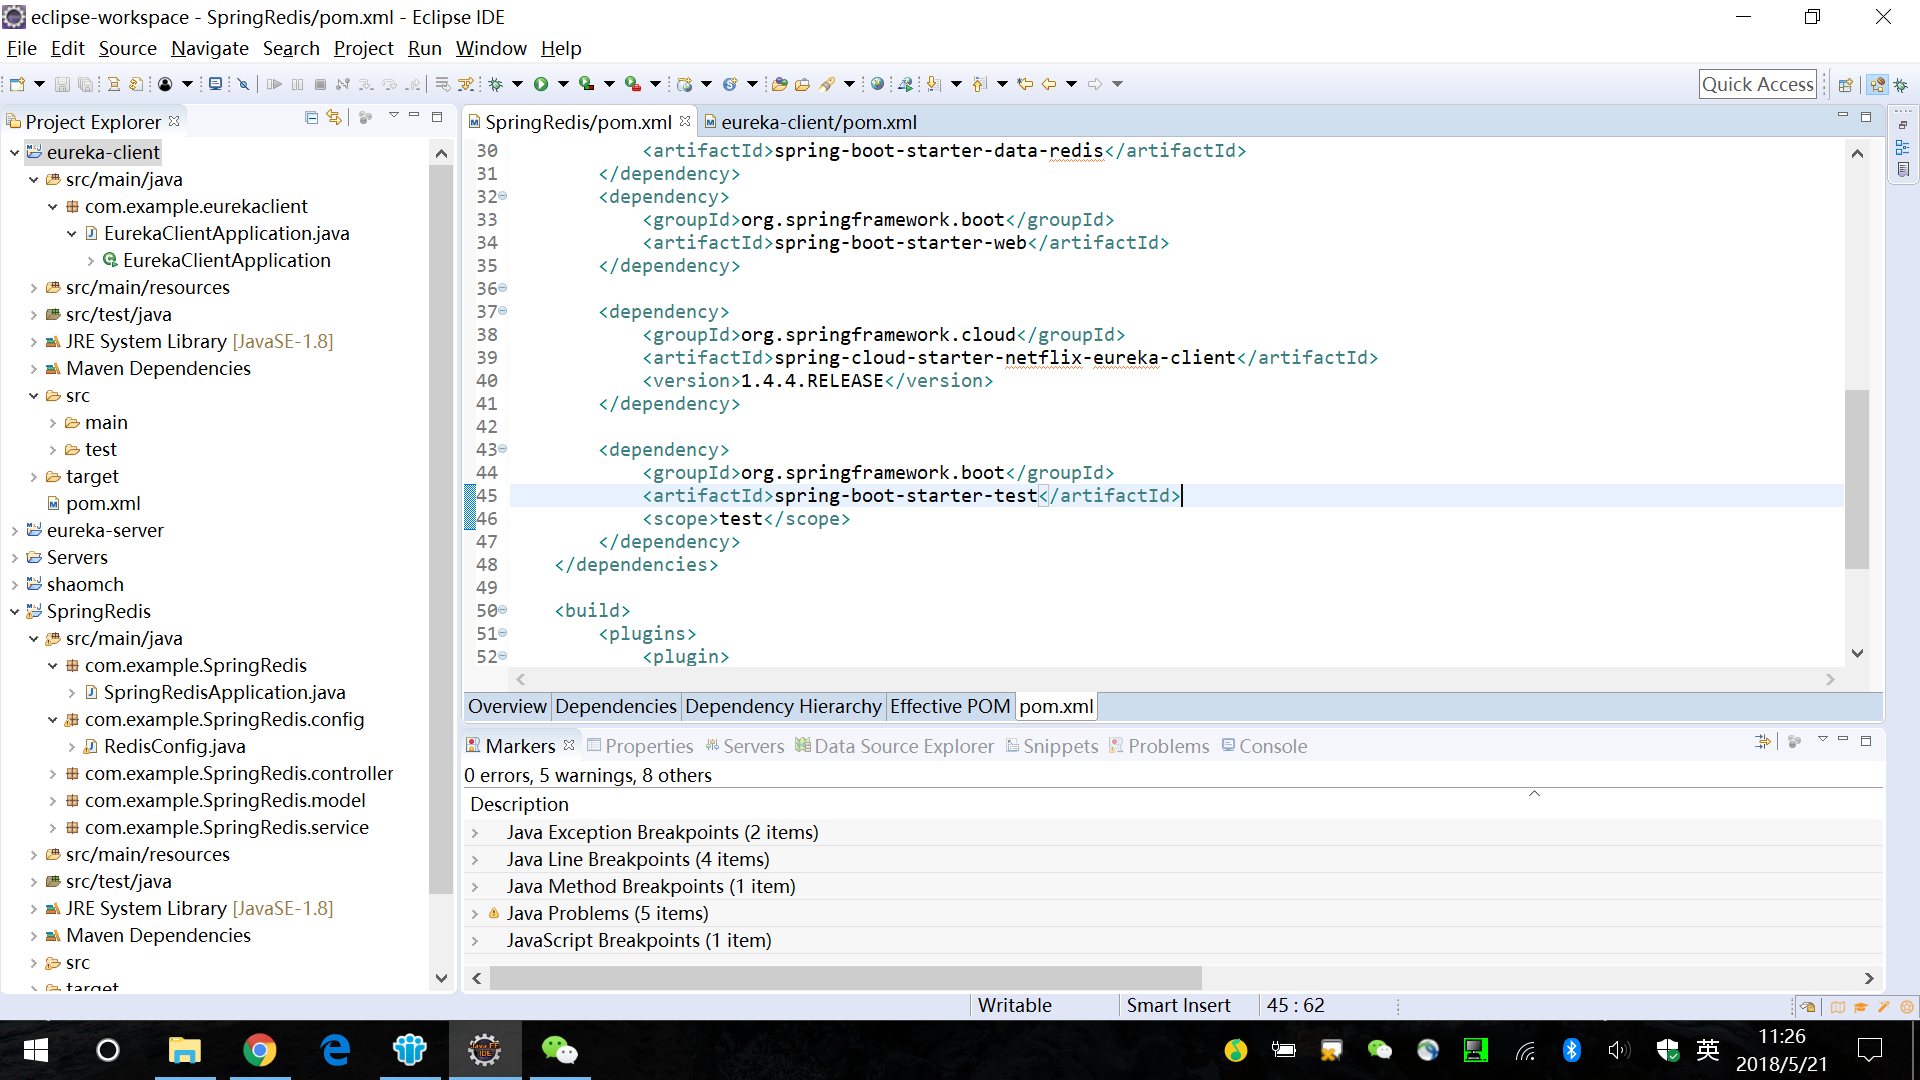The width and height of the screenshot is (1920, 1080).
Task: Maximize the editor area
Action: point(1865,117)
